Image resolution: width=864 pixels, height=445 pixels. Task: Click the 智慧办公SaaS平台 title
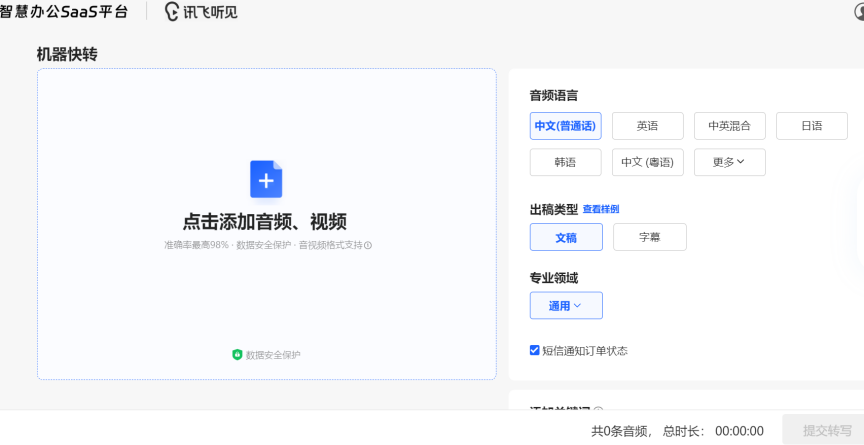pyautogui.click(x=63, y=12)
